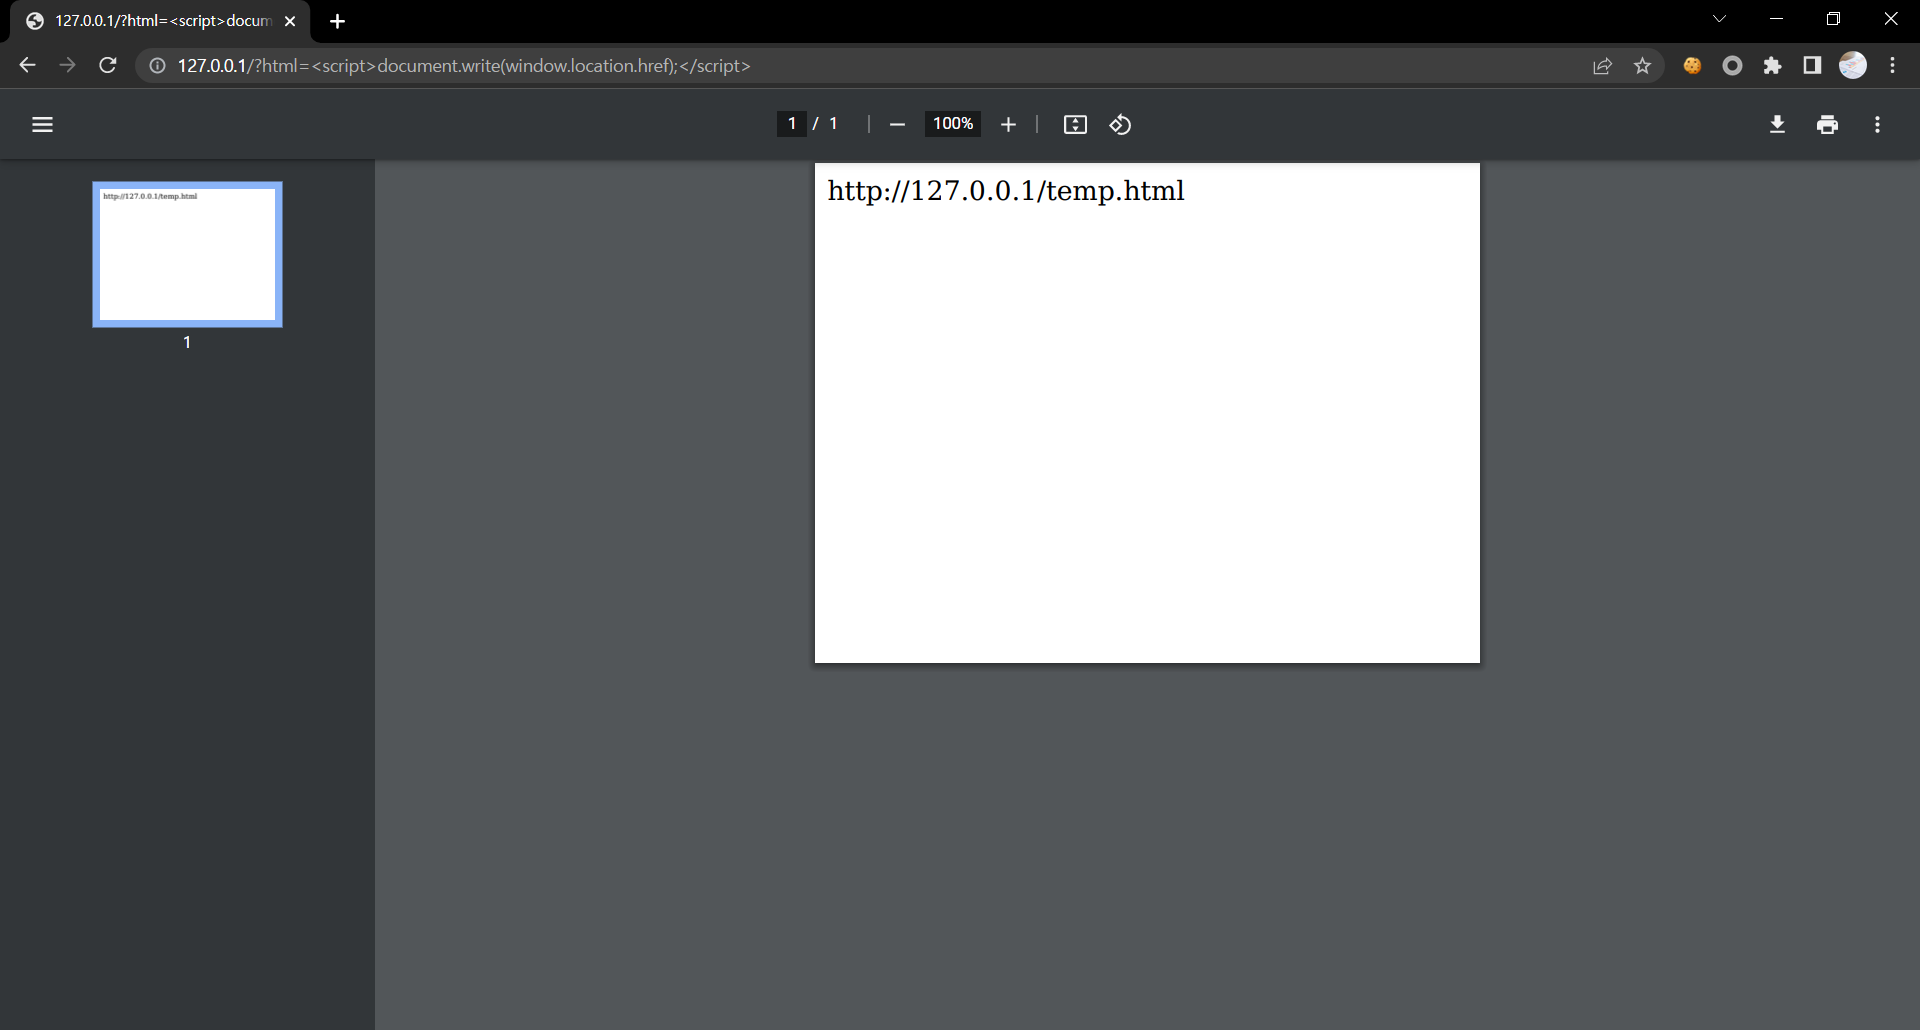
Task: Reload the current page
Action: point(108,65)
